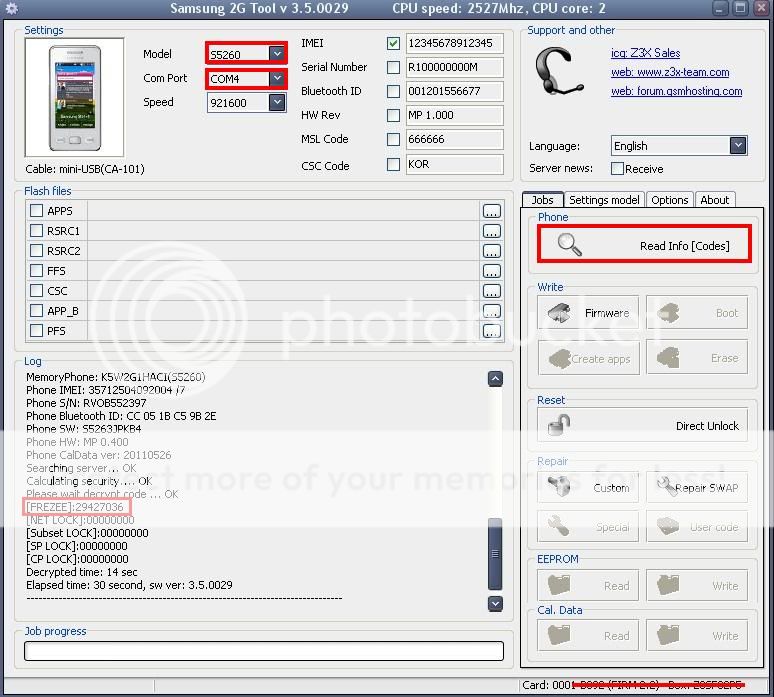
Task: Click the magnifier icon in Read Info
Action: coord(569,245)
